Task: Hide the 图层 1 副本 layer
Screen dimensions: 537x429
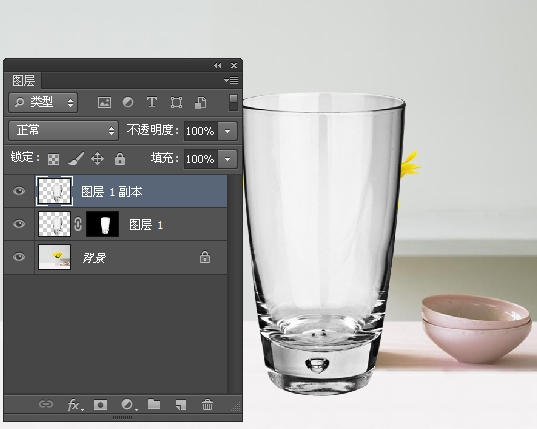Action: [x=19, y=191]
